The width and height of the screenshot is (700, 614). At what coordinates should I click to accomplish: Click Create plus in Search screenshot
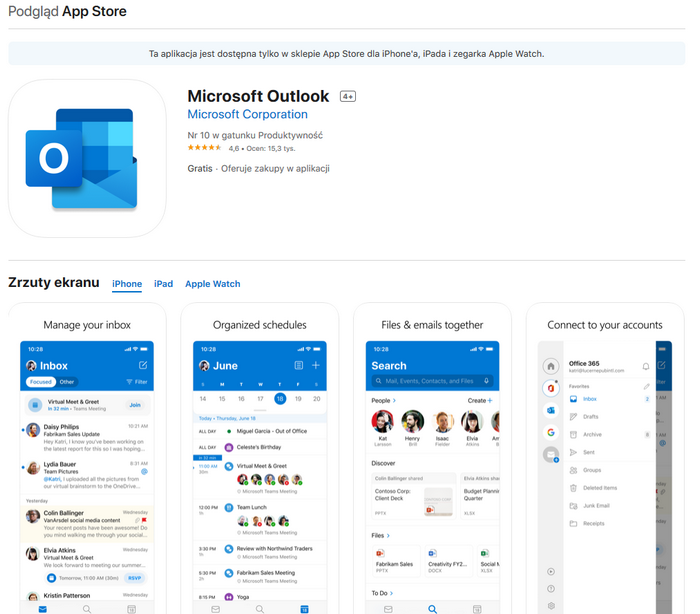coord(480,401)
